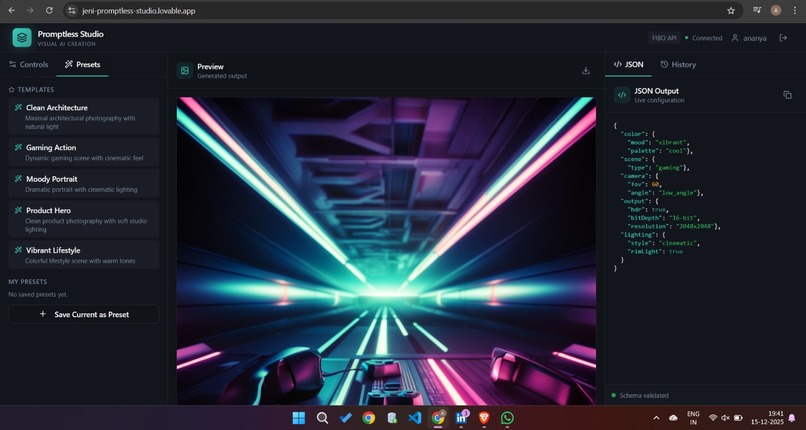Viewport: 806px width, 430px height.
Task: Open the Chrome profile avatar
Action: point(776,10)
